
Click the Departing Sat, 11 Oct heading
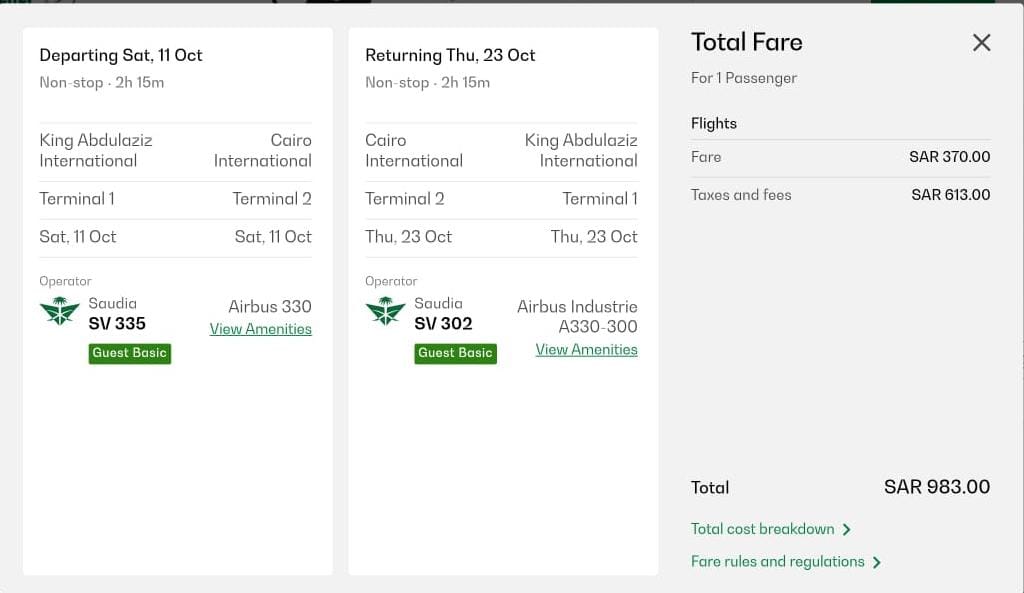121,56
